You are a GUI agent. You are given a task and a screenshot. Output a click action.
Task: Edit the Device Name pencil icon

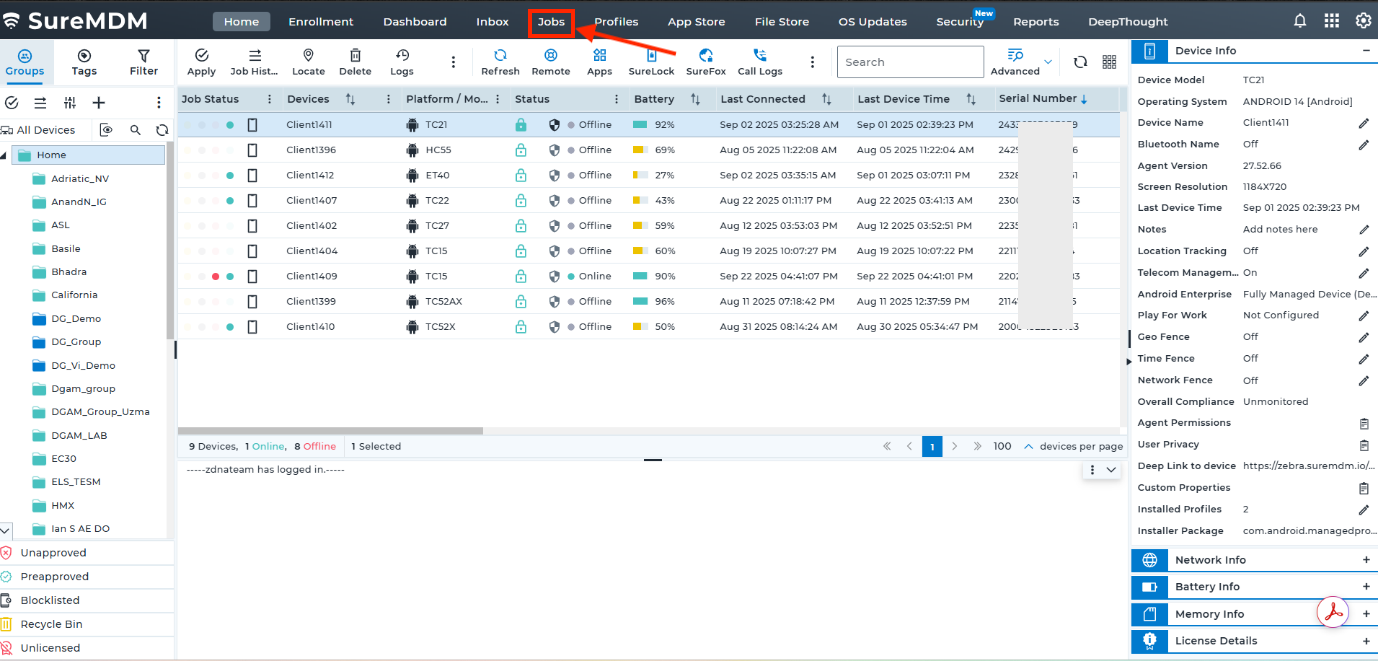click(1363, 123)
